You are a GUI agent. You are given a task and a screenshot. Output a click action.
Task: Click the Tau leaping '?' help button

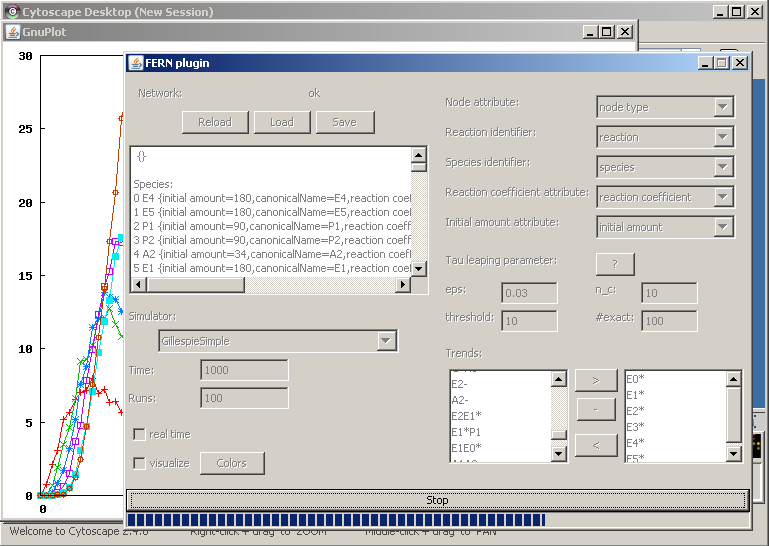pyautogui.click(x=615, y=264)
